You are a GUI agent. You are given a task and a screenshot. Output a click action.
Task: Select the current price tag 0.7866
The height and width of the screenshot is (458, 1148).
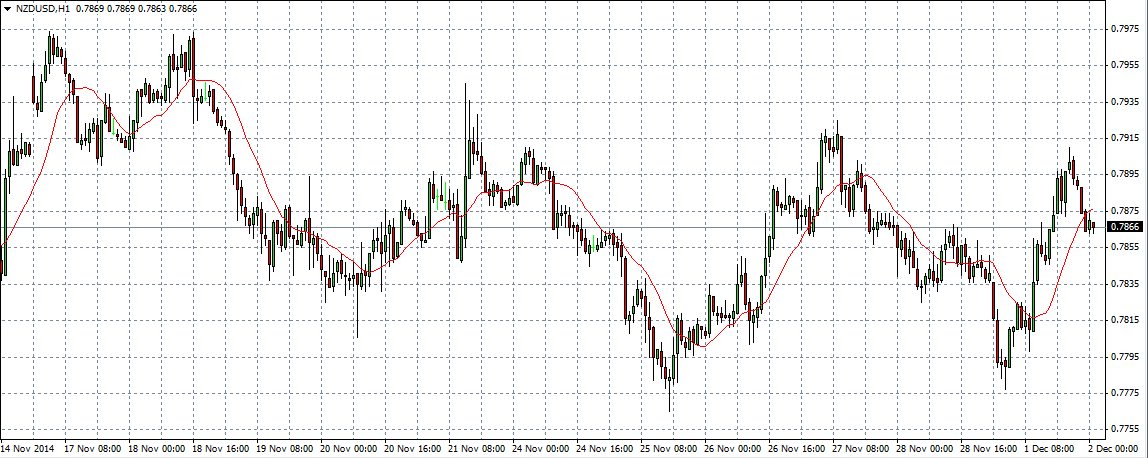(x=1126, y=227)
